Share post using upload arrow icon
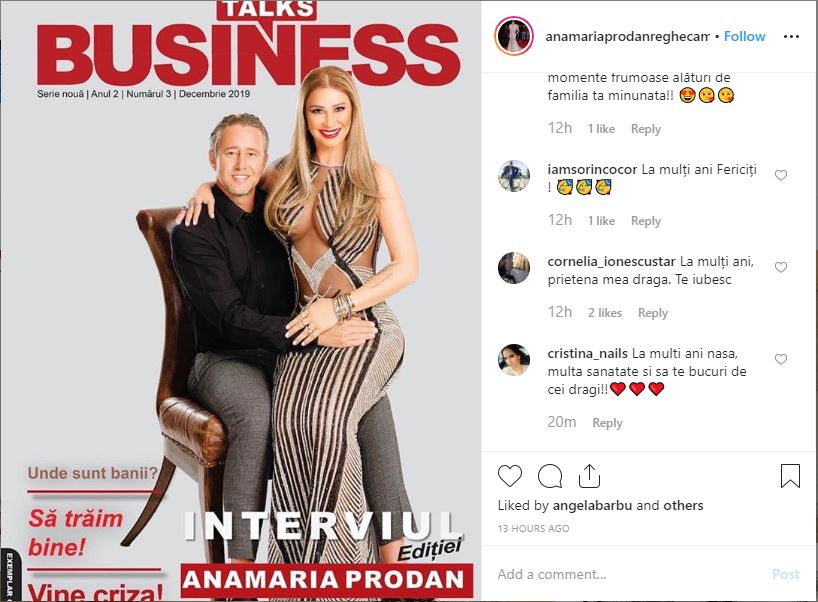This screenshot has width=818, height=602. coord(590,476)
